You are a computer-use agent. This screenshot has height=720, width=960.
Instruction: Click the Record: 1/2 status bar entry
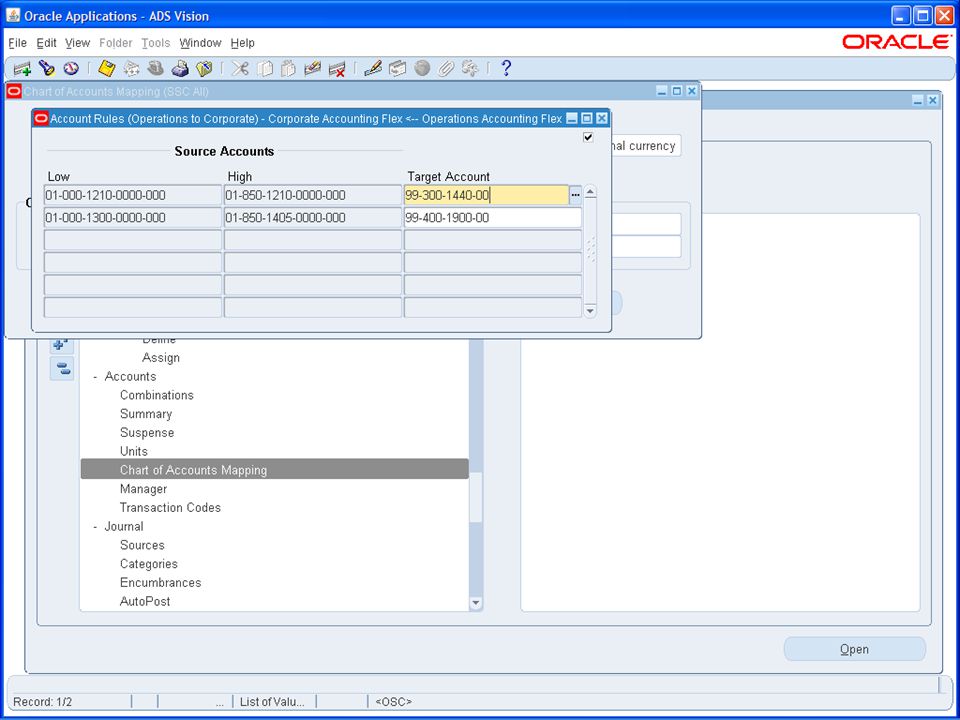[x=42, y=702]
